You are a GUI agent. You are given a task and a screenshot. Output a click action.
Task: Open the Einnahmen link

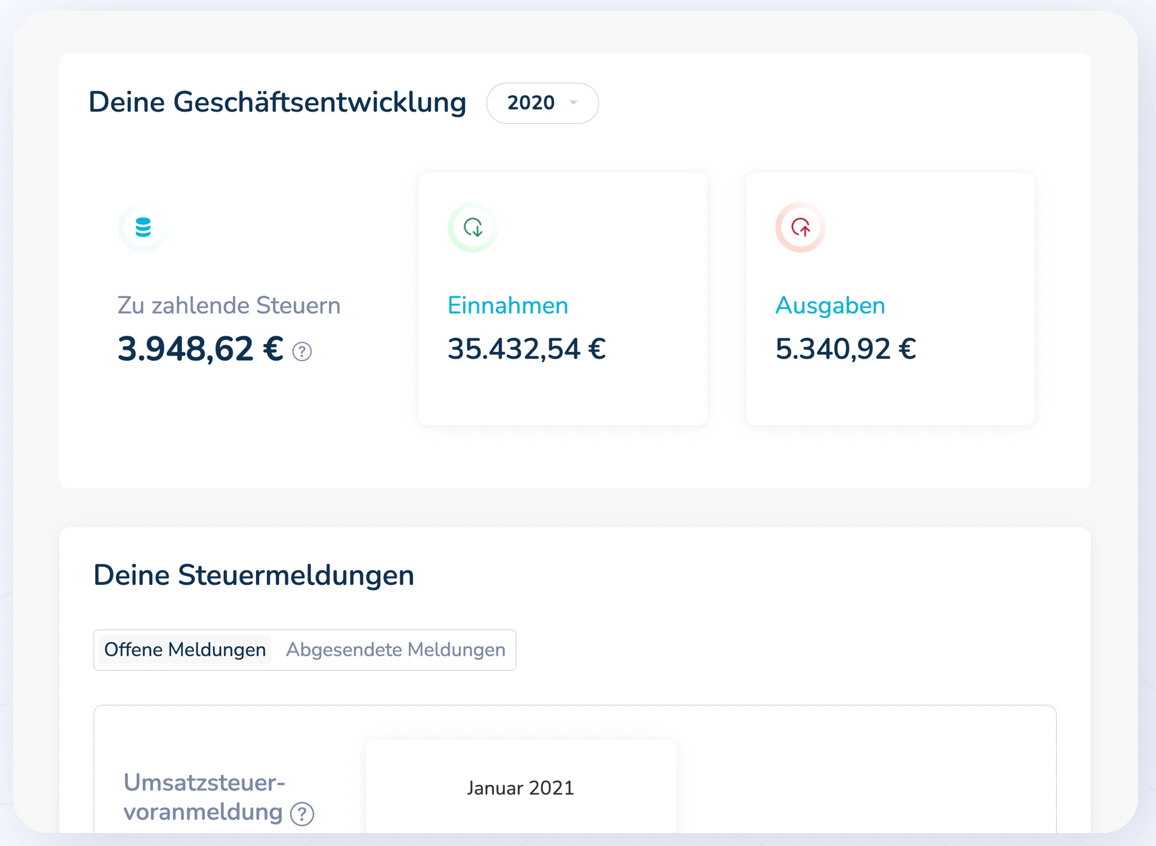(507, 306)
